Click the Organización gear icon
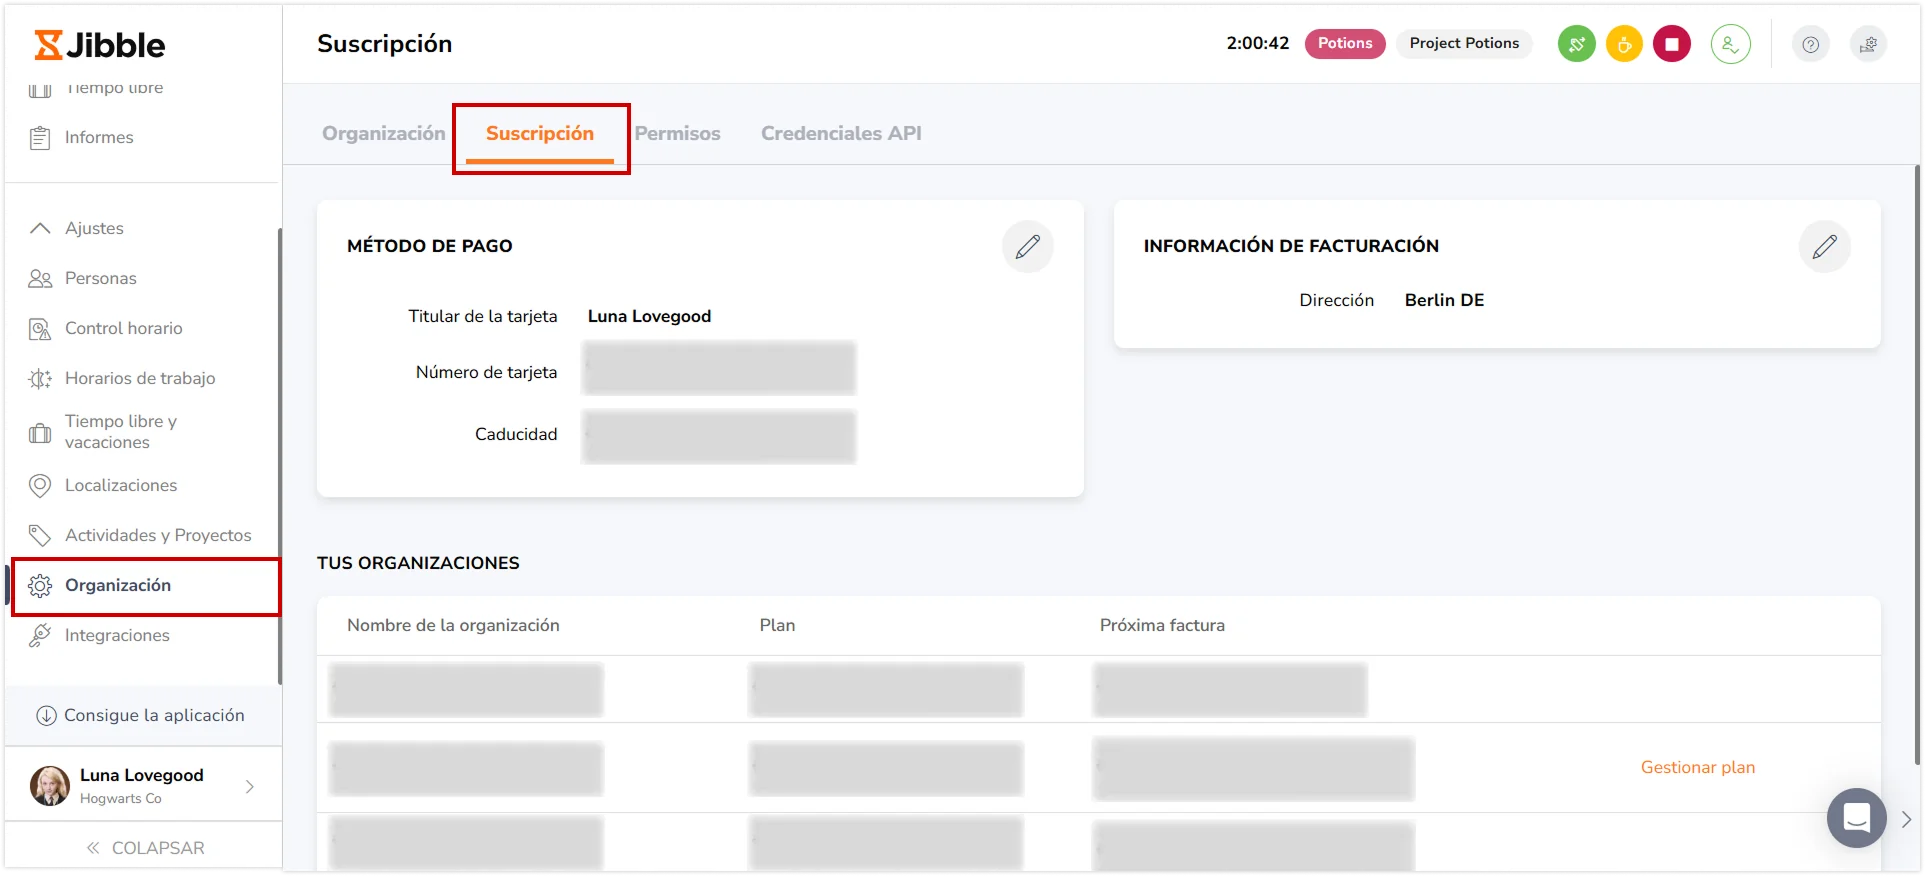The image size is (1925, 876). (x=40, y=586)
